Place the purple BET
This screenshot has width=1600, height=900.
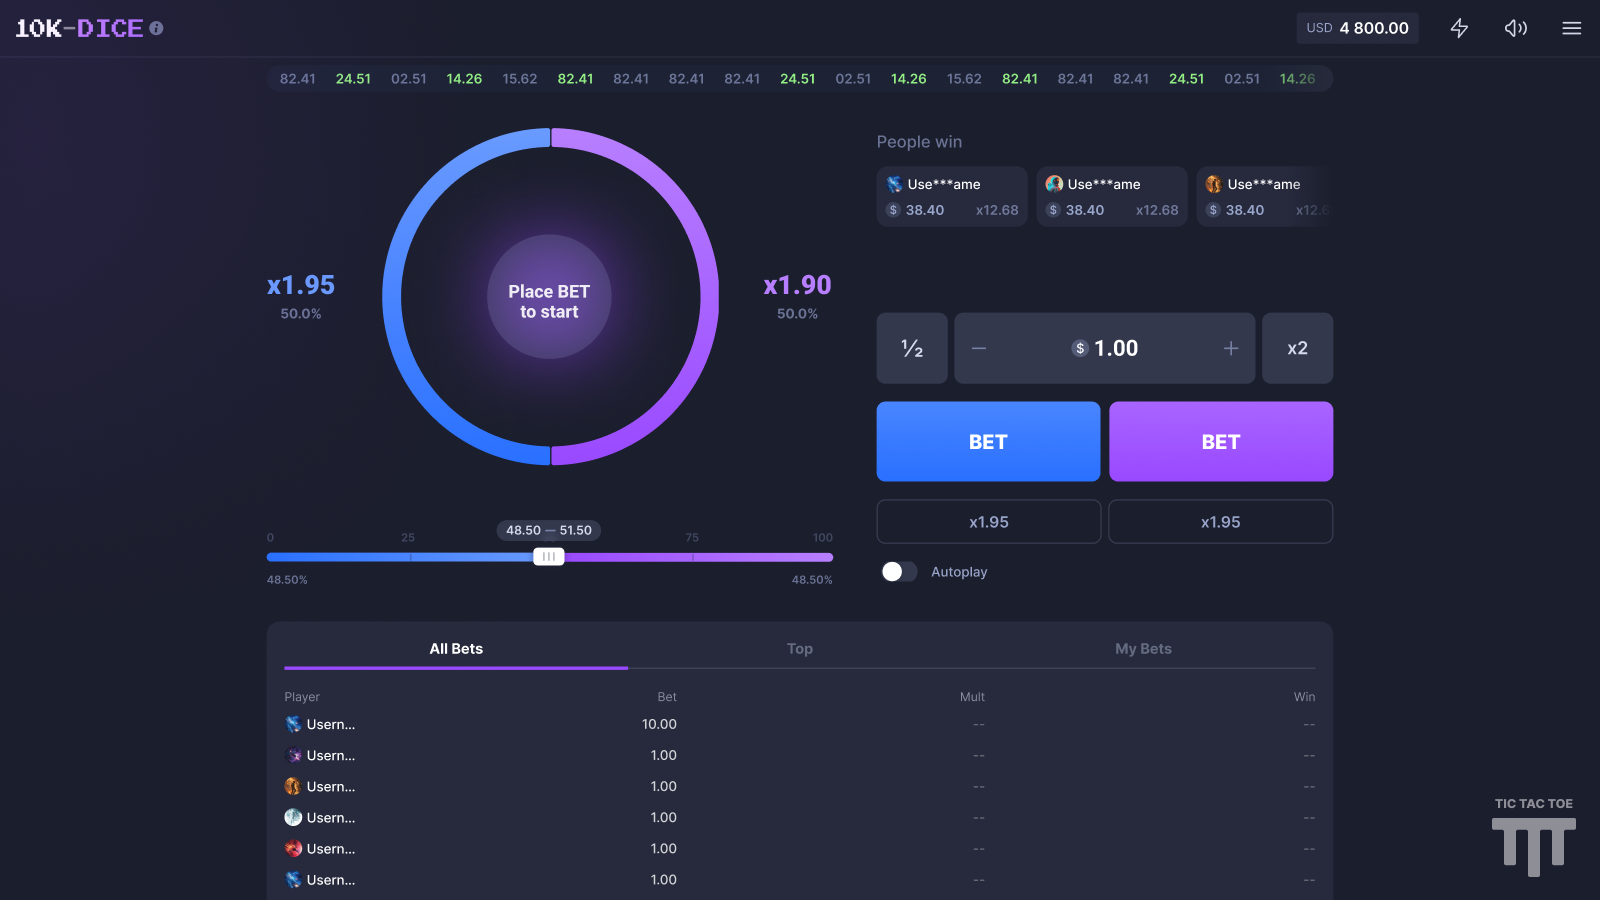point(1220,442)
